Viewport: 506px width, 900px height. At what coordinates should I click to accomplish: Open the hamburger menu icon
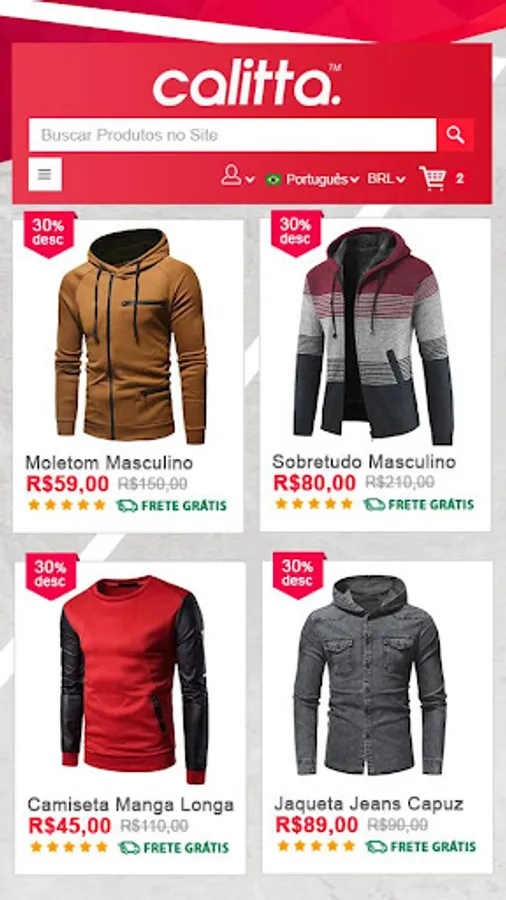click(x=45, y=174)
